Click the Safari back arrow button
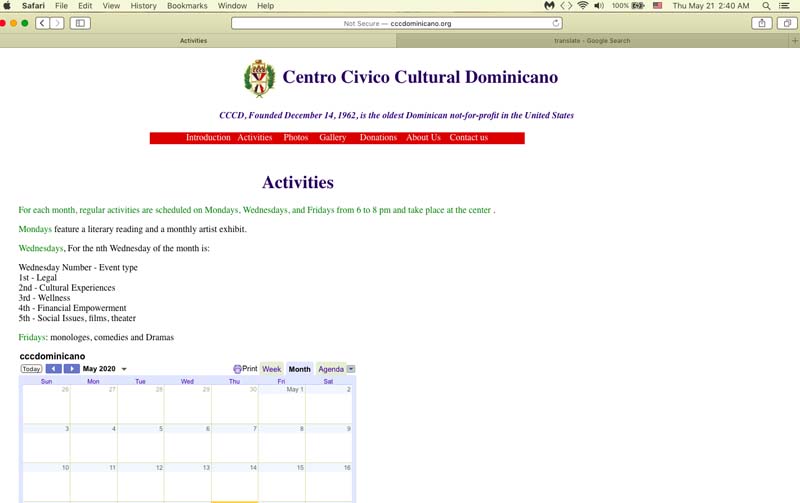This screenshot has width=800, height=503. point(43,23)
